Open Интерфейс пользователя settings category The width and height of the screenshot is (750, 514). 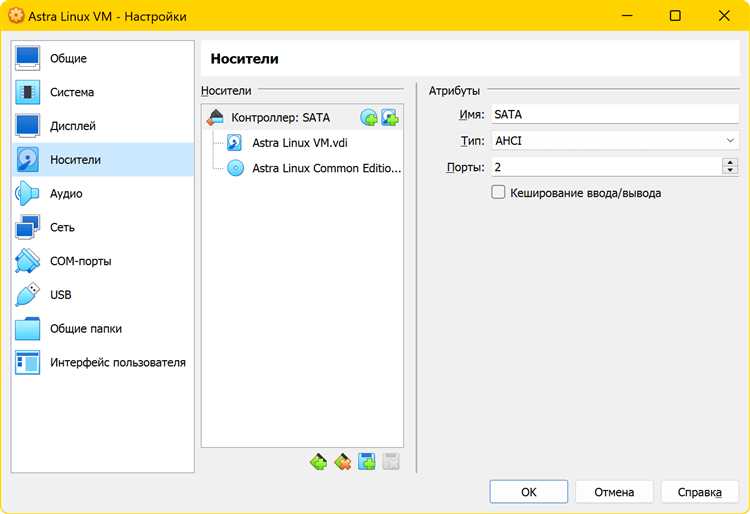click(102, 362)
